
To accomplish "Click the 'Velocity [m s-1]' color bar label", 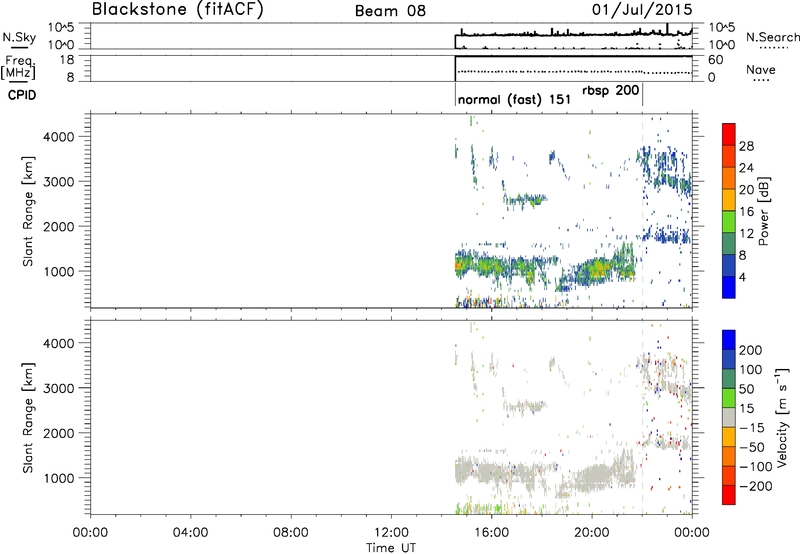I will tap(782, 417).
